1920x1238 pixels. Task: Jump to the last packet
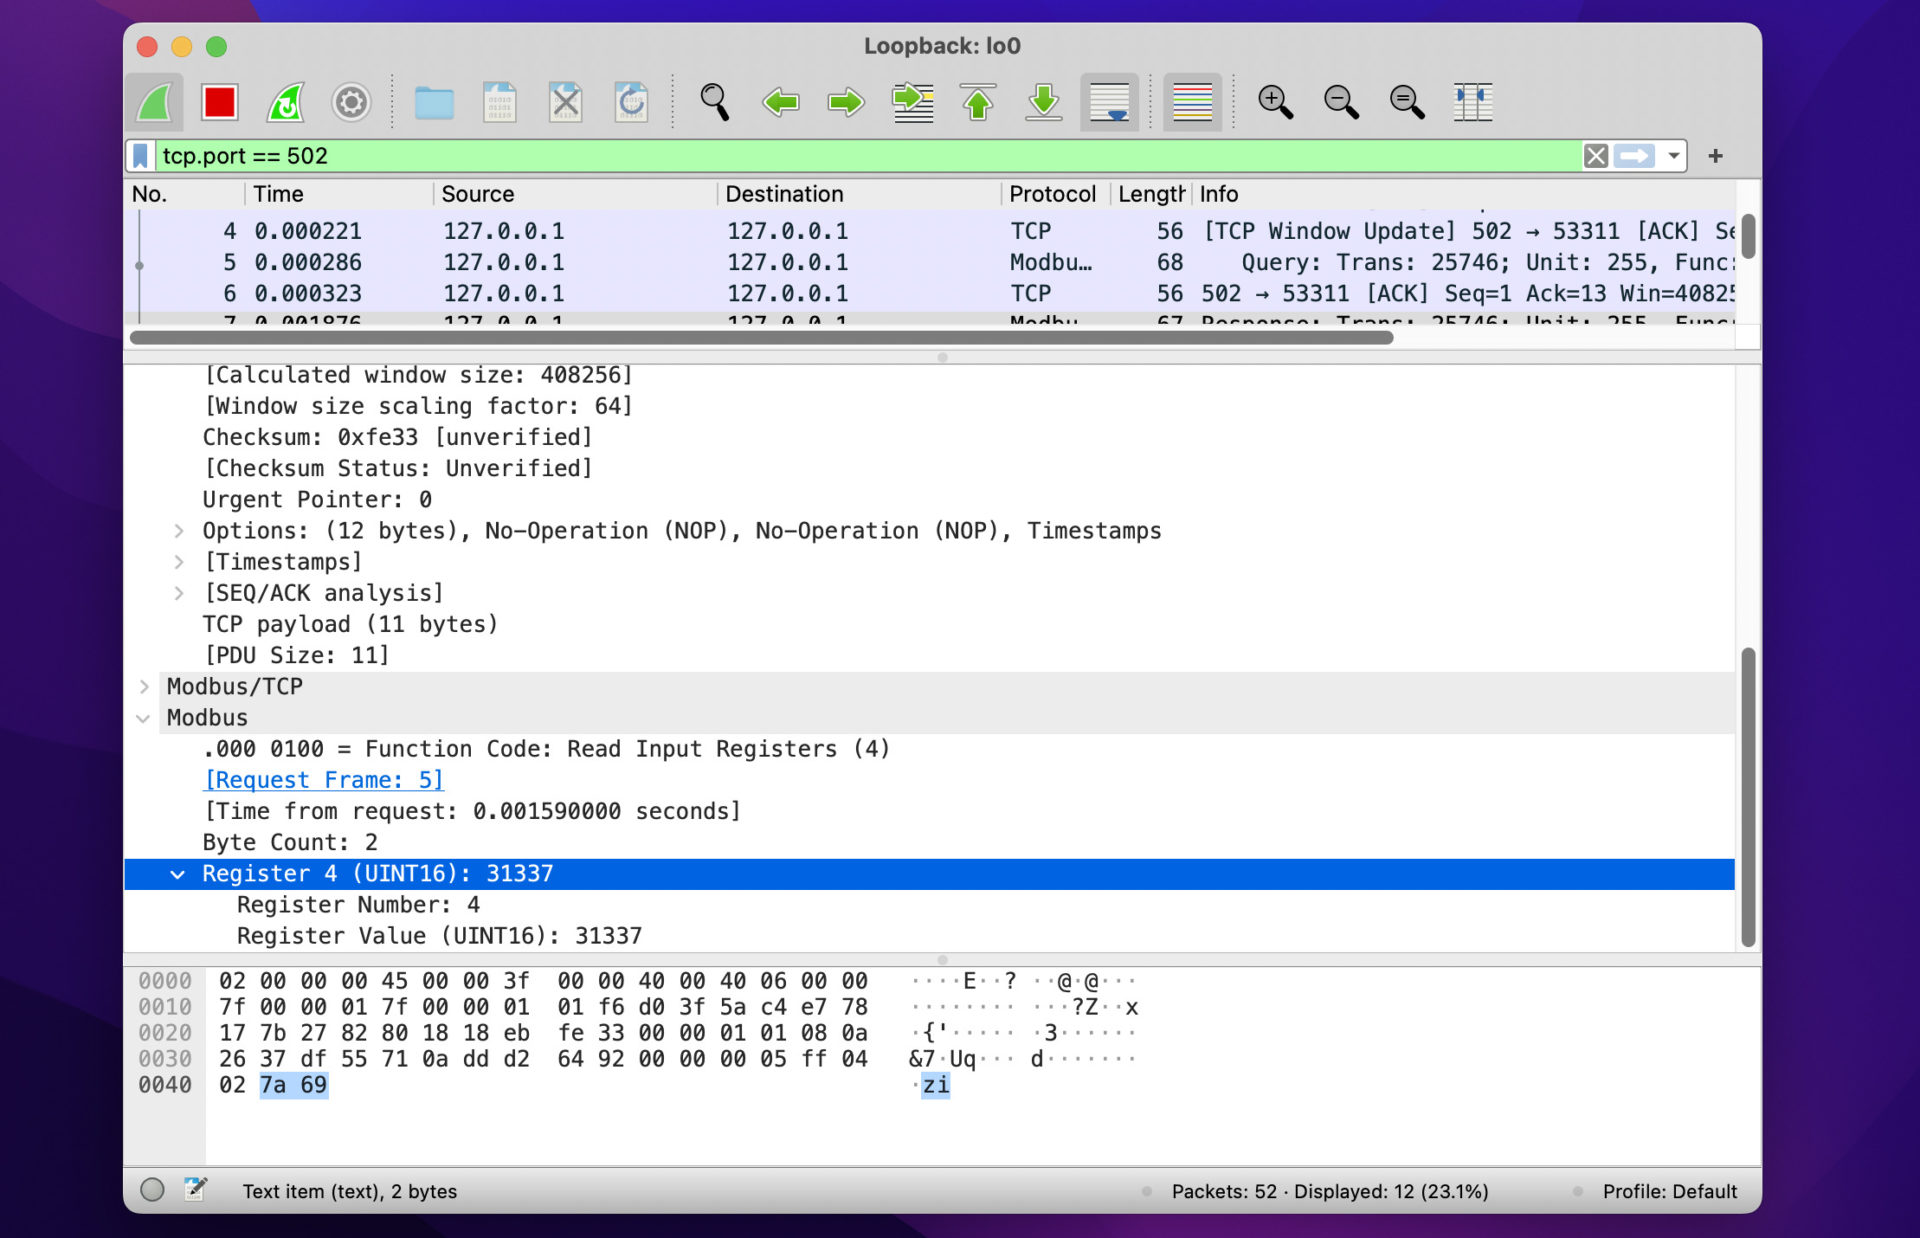(x=1043, y=102)
